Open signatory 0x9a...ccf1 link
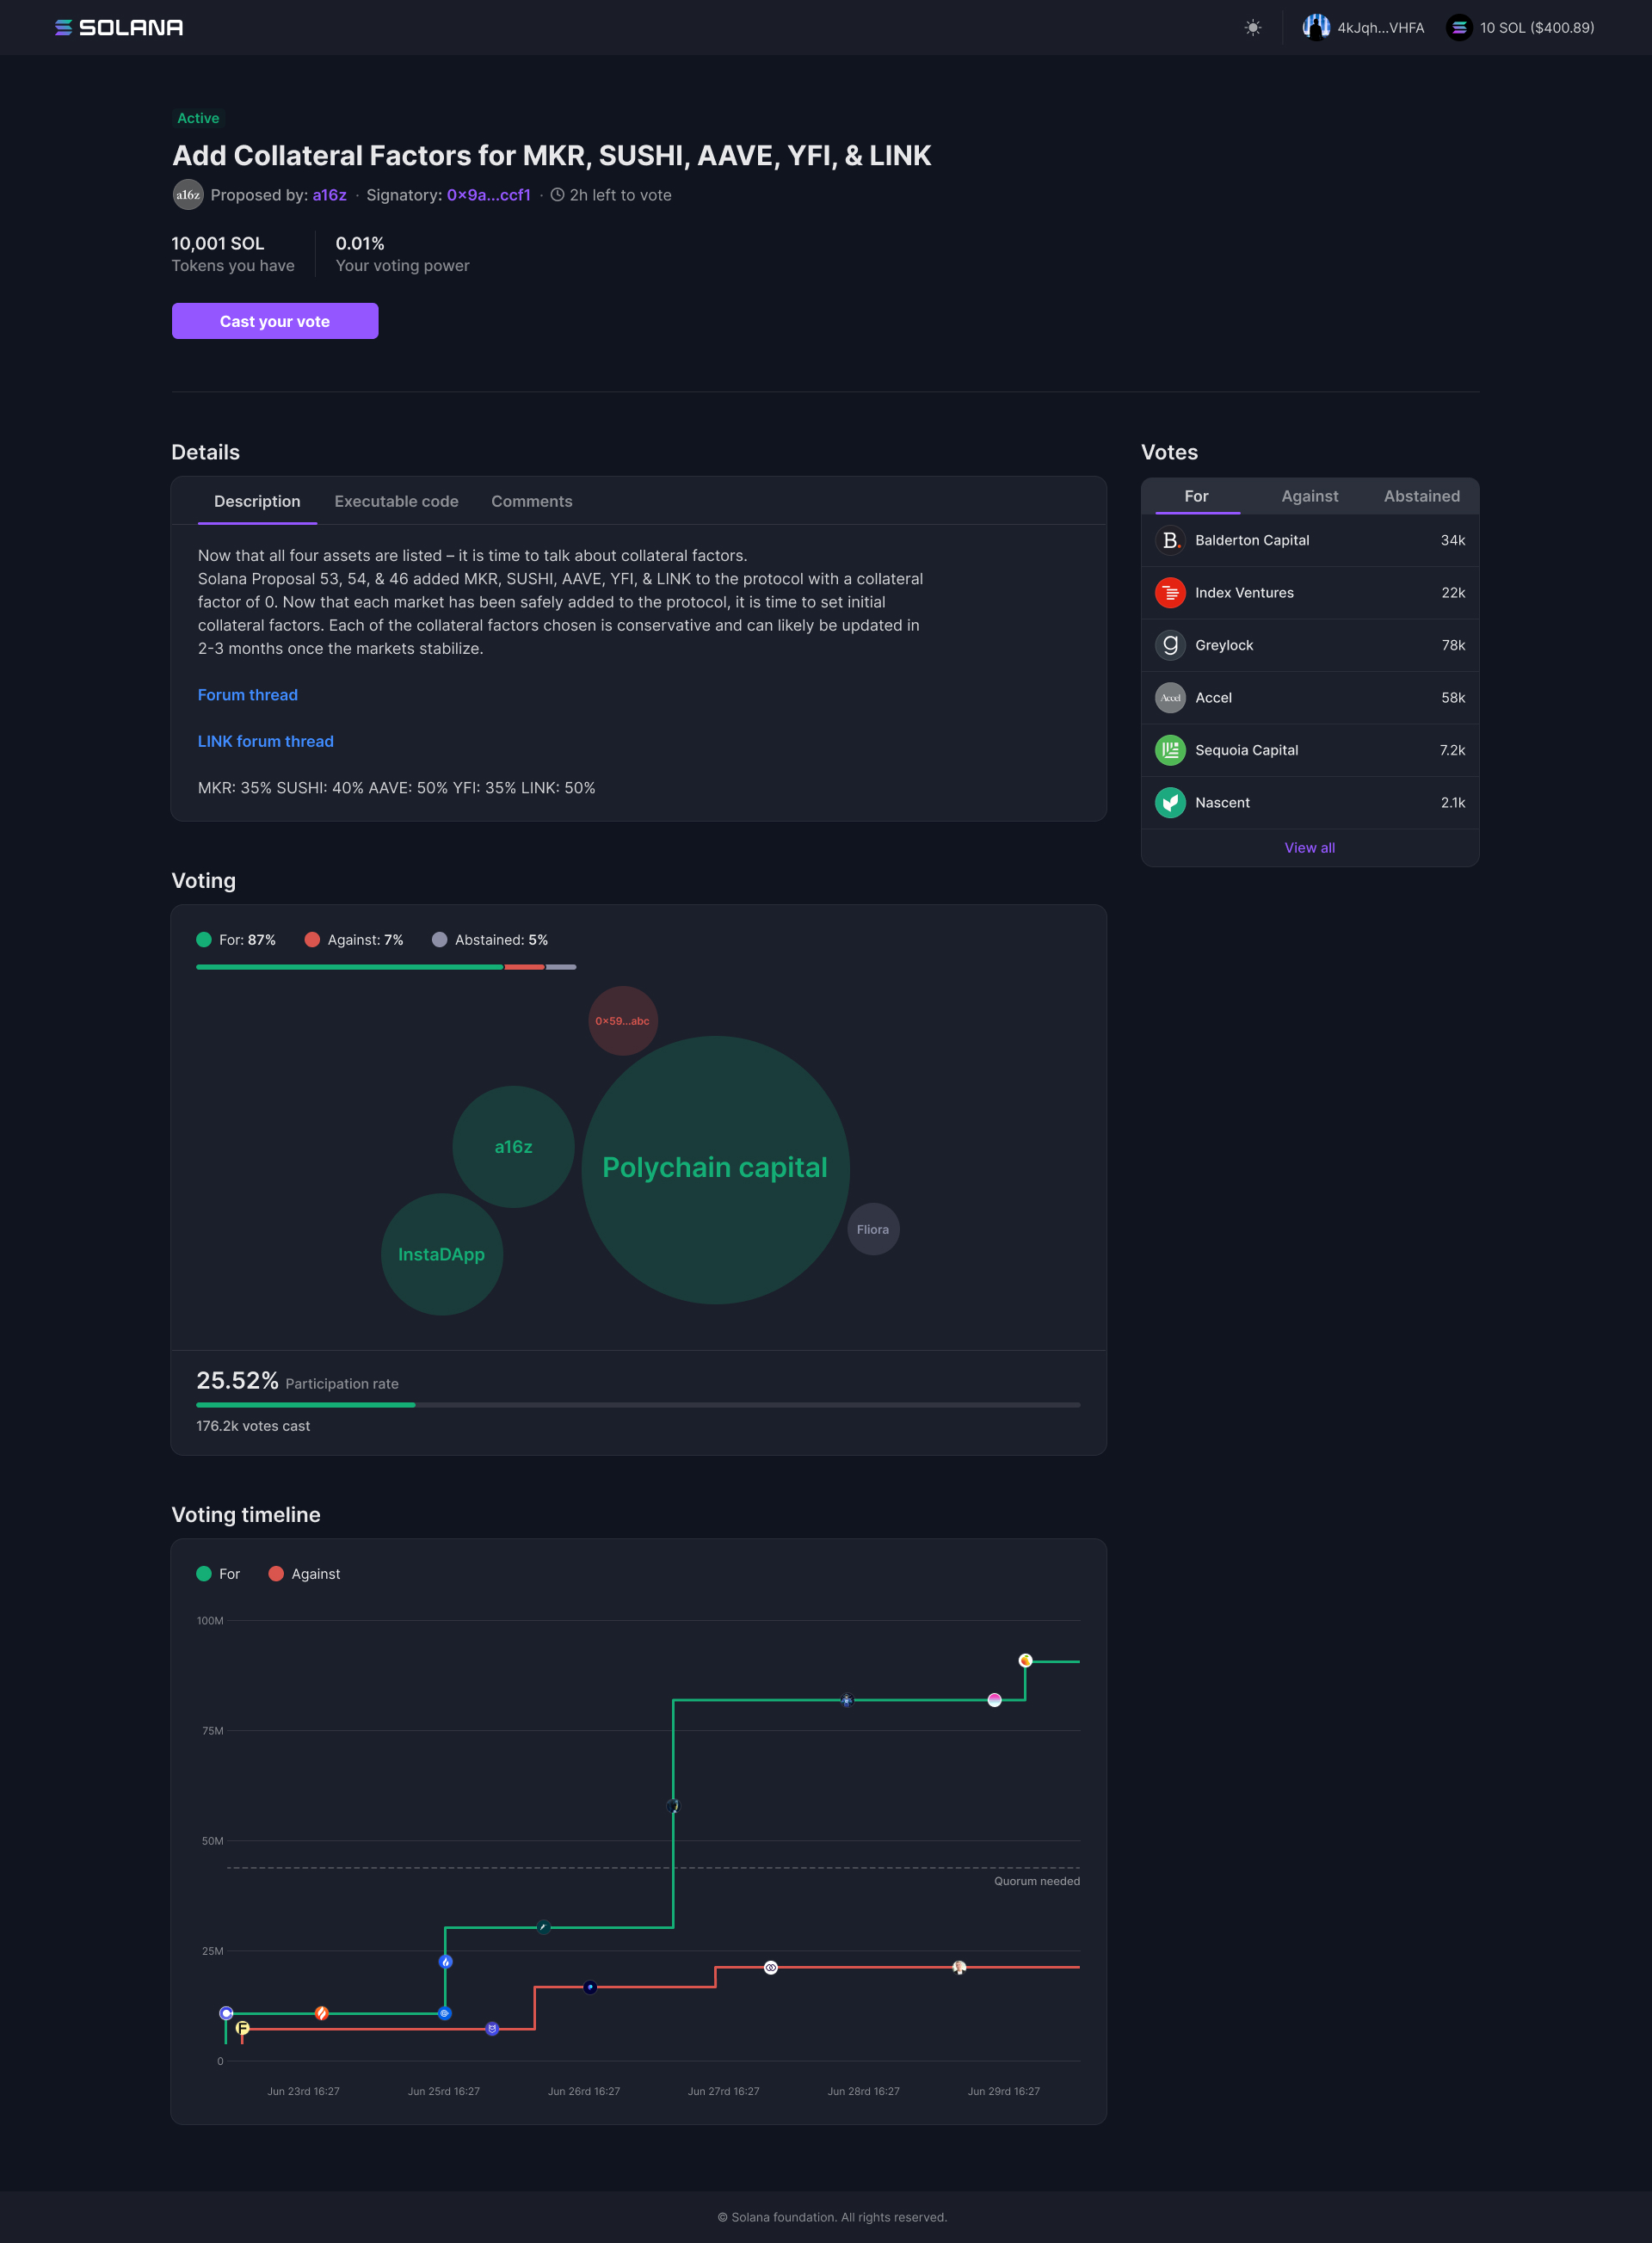This screenshot has width=1652, height=2243. (x=488, y=195)
